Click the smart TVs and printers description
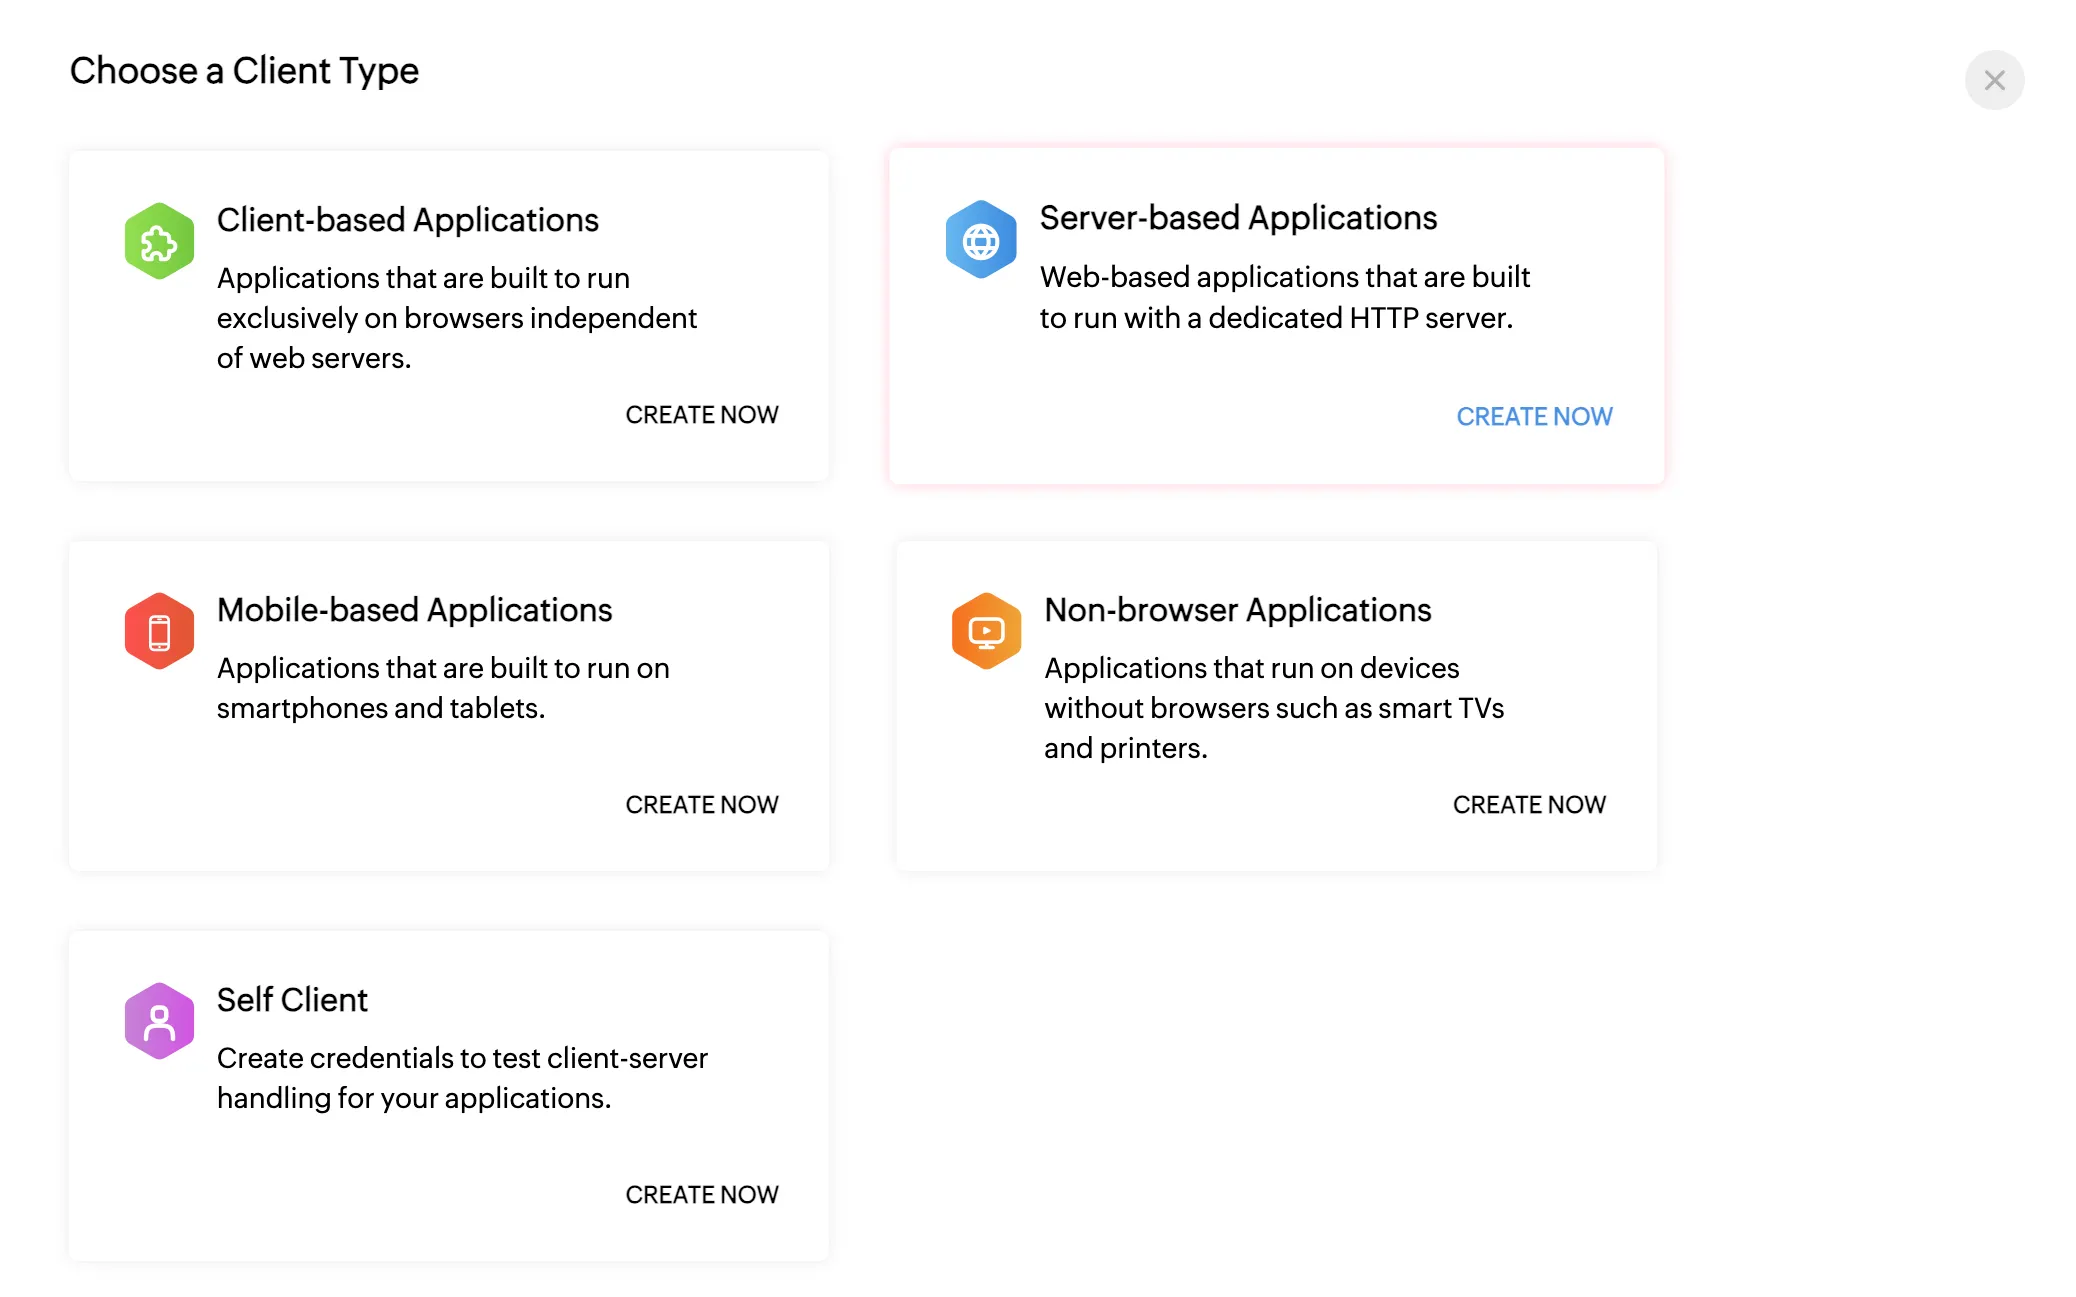The width and height of the screenshot is (2076, 1297). [1273, 708]
